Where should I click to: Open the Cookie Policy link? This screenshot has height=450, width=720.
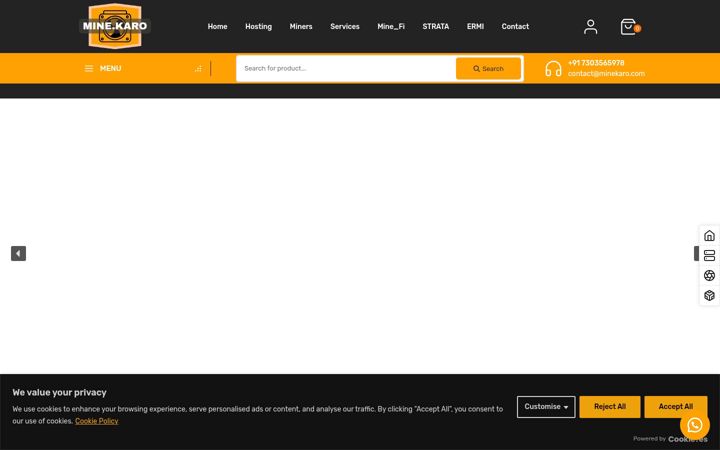coord(96,421)
